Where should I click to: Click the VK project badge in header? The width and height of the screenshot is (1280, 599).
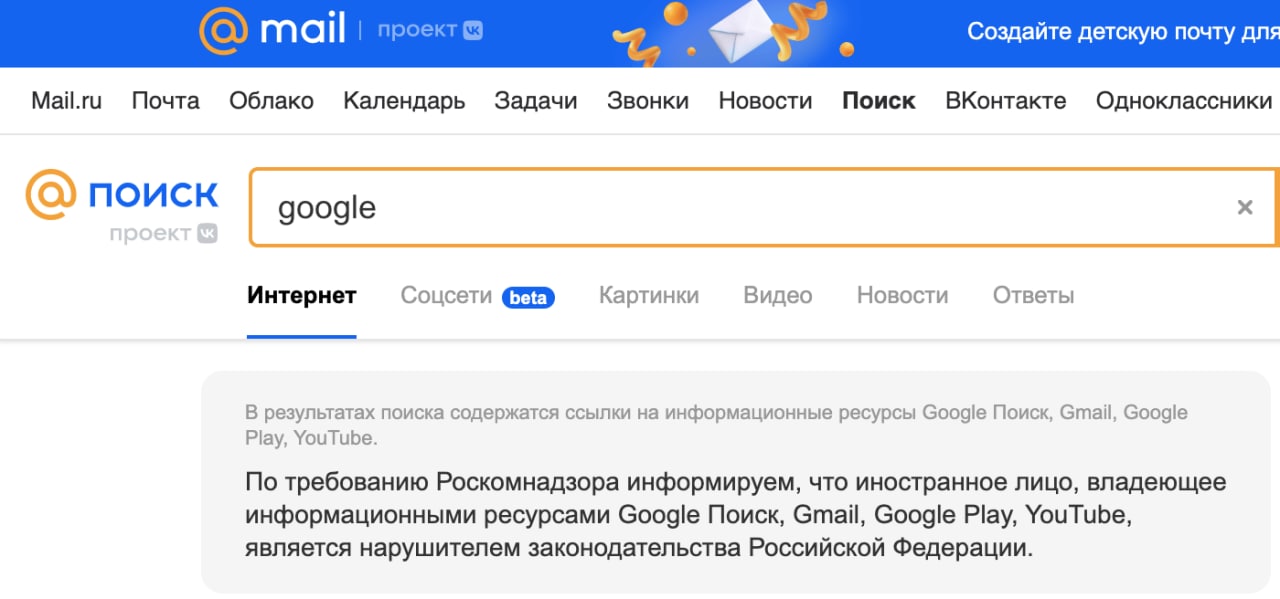430,31
